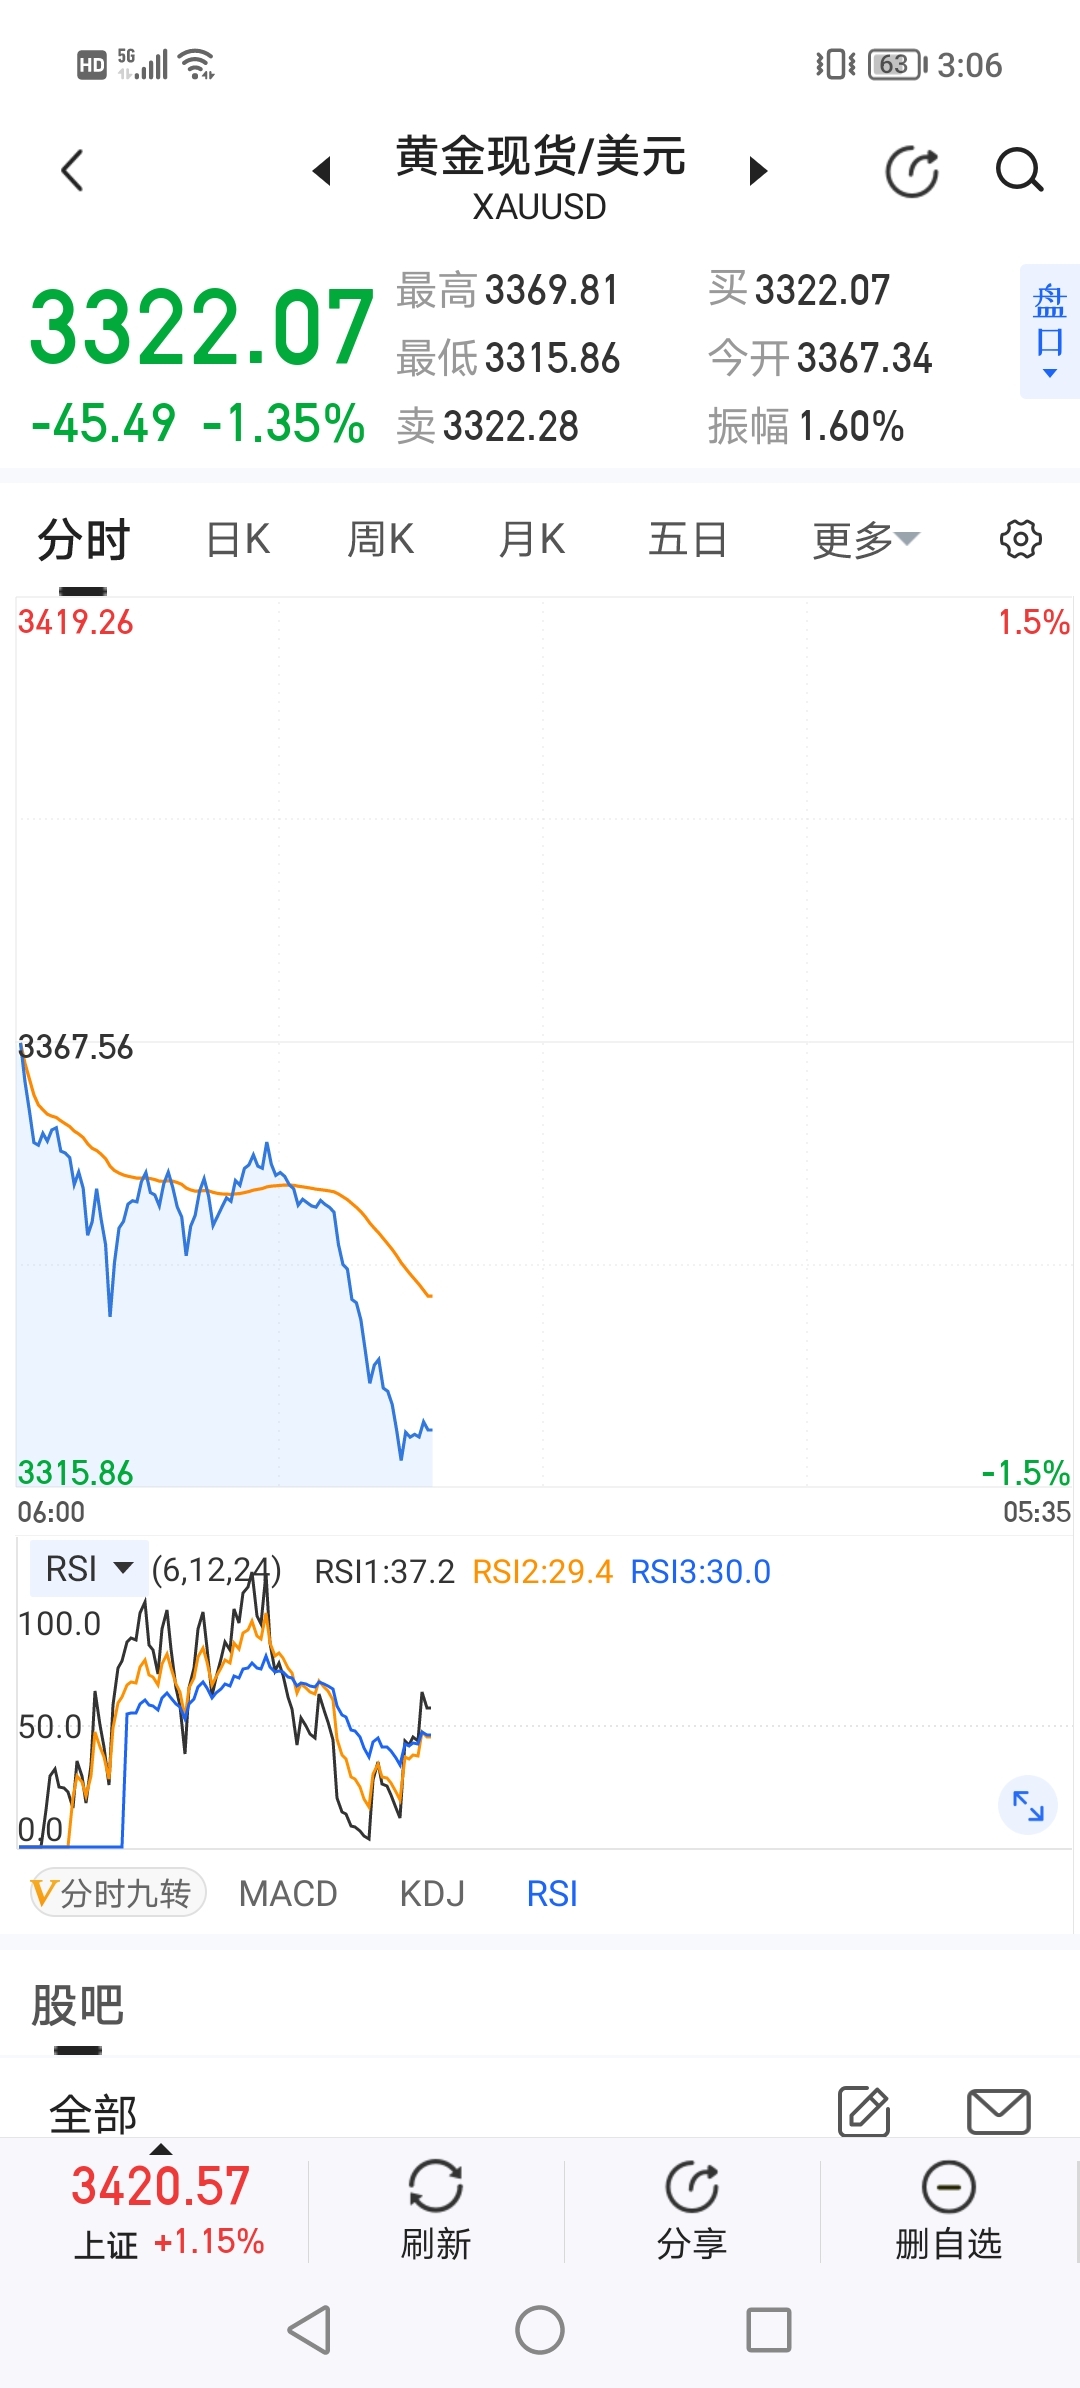Viewport: 1080px width, 2388px height.
Task: Switch indicator to MACD
Action: [288, 1893]
